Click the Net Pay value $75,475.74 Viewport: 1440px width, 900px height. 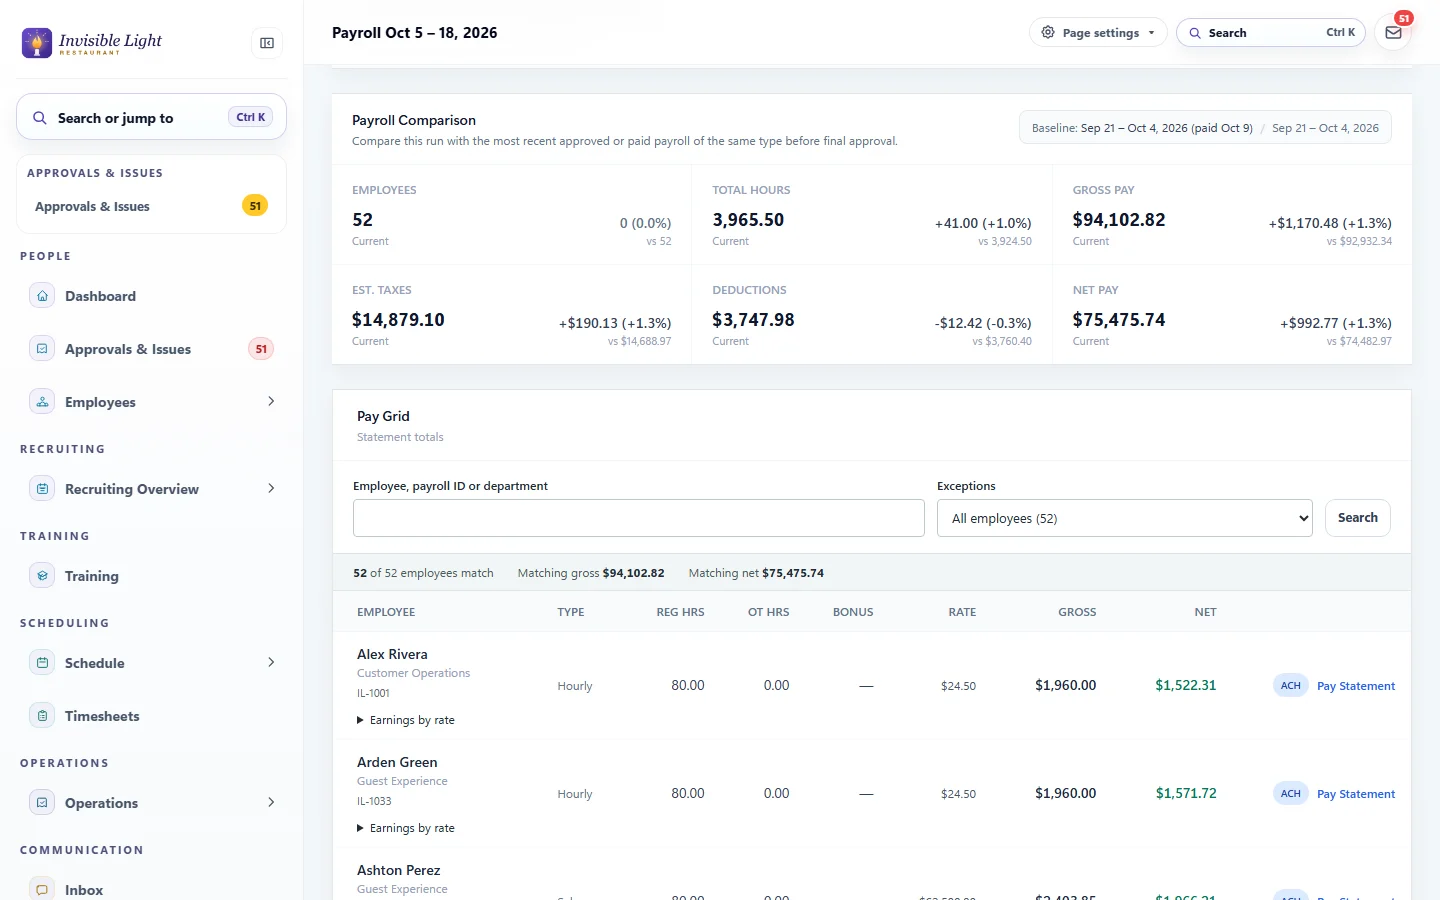pyautogui.click(x=1119, y=320)
